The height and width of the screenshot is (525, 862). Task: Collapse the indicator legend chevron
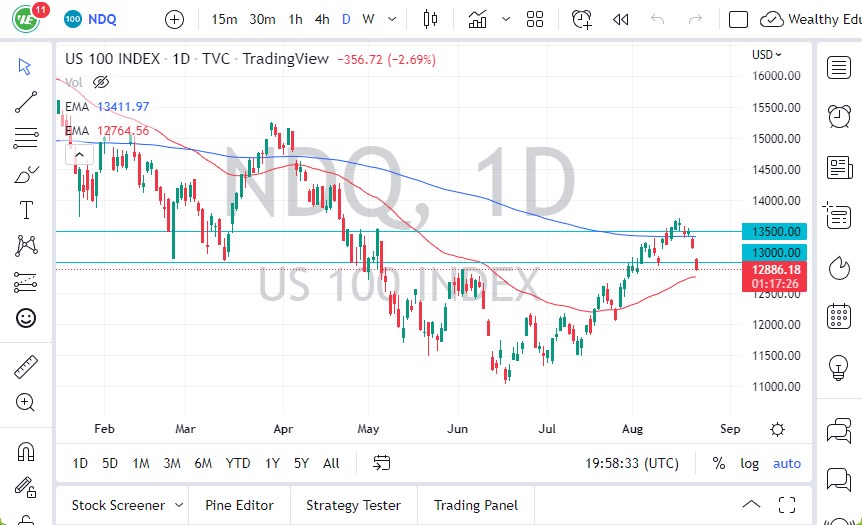click(79, 155)
